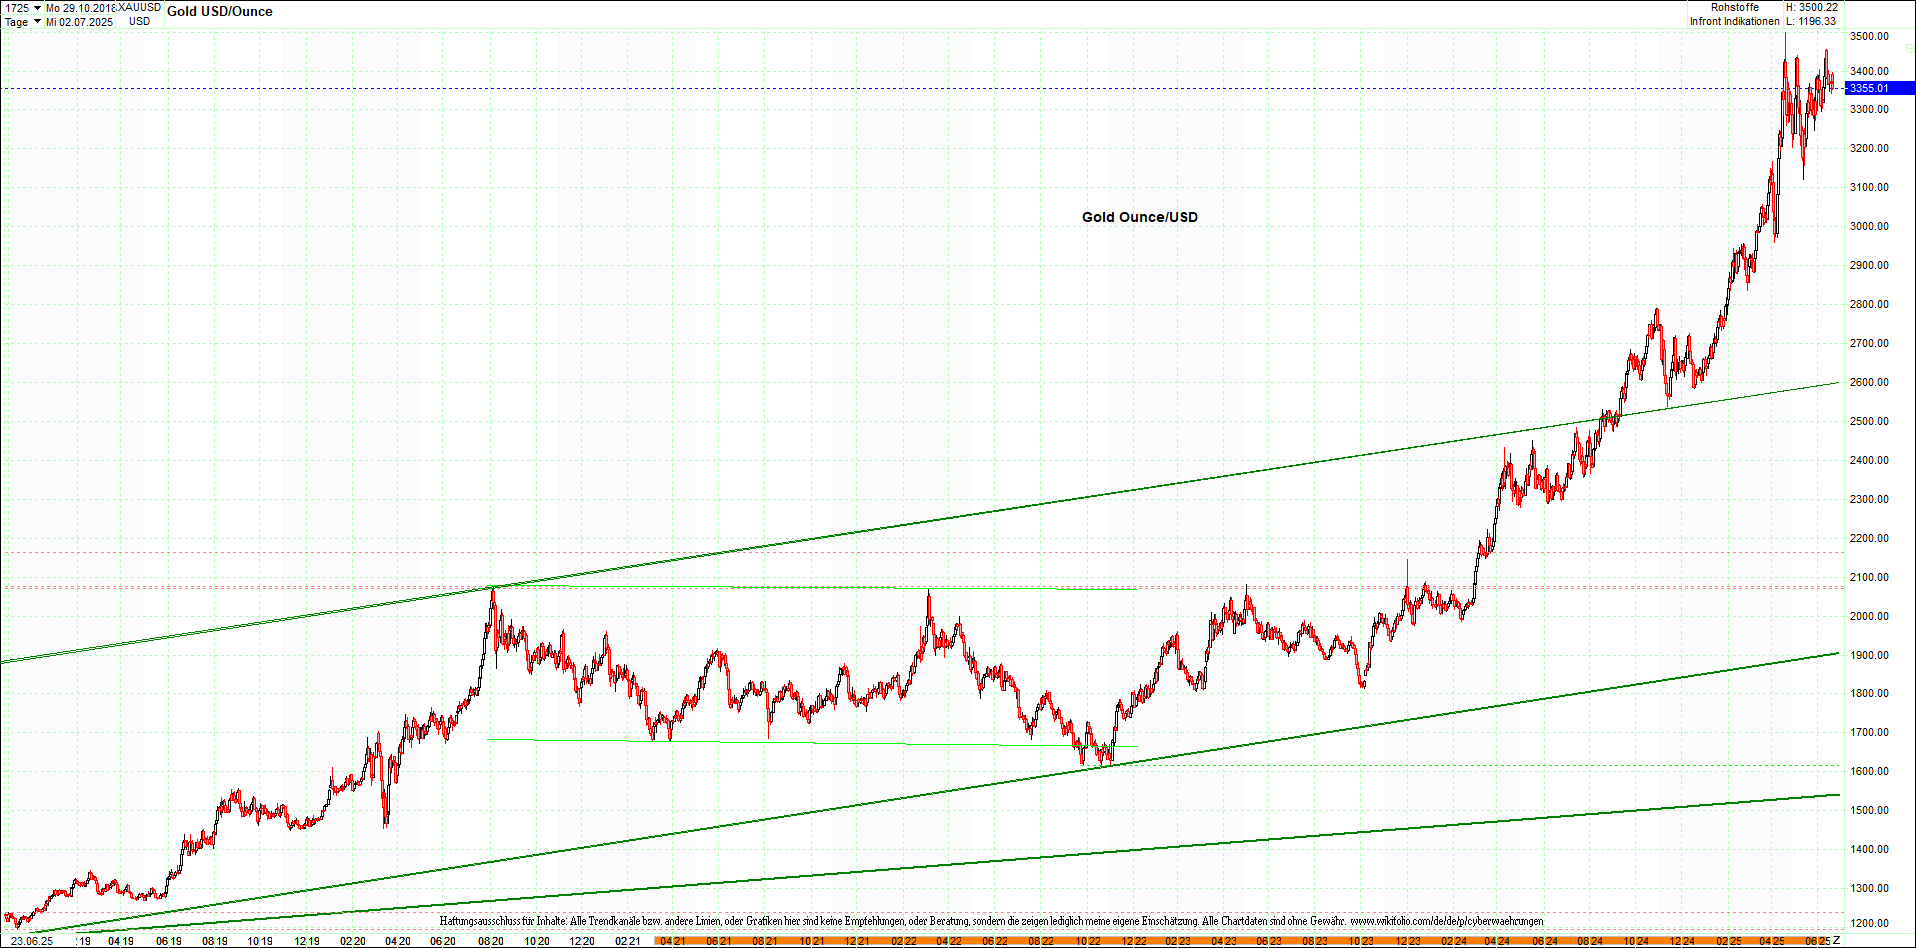Click the chart title Gold USD/Ounce
The image size is (1916, 948).
click(221, 11)
